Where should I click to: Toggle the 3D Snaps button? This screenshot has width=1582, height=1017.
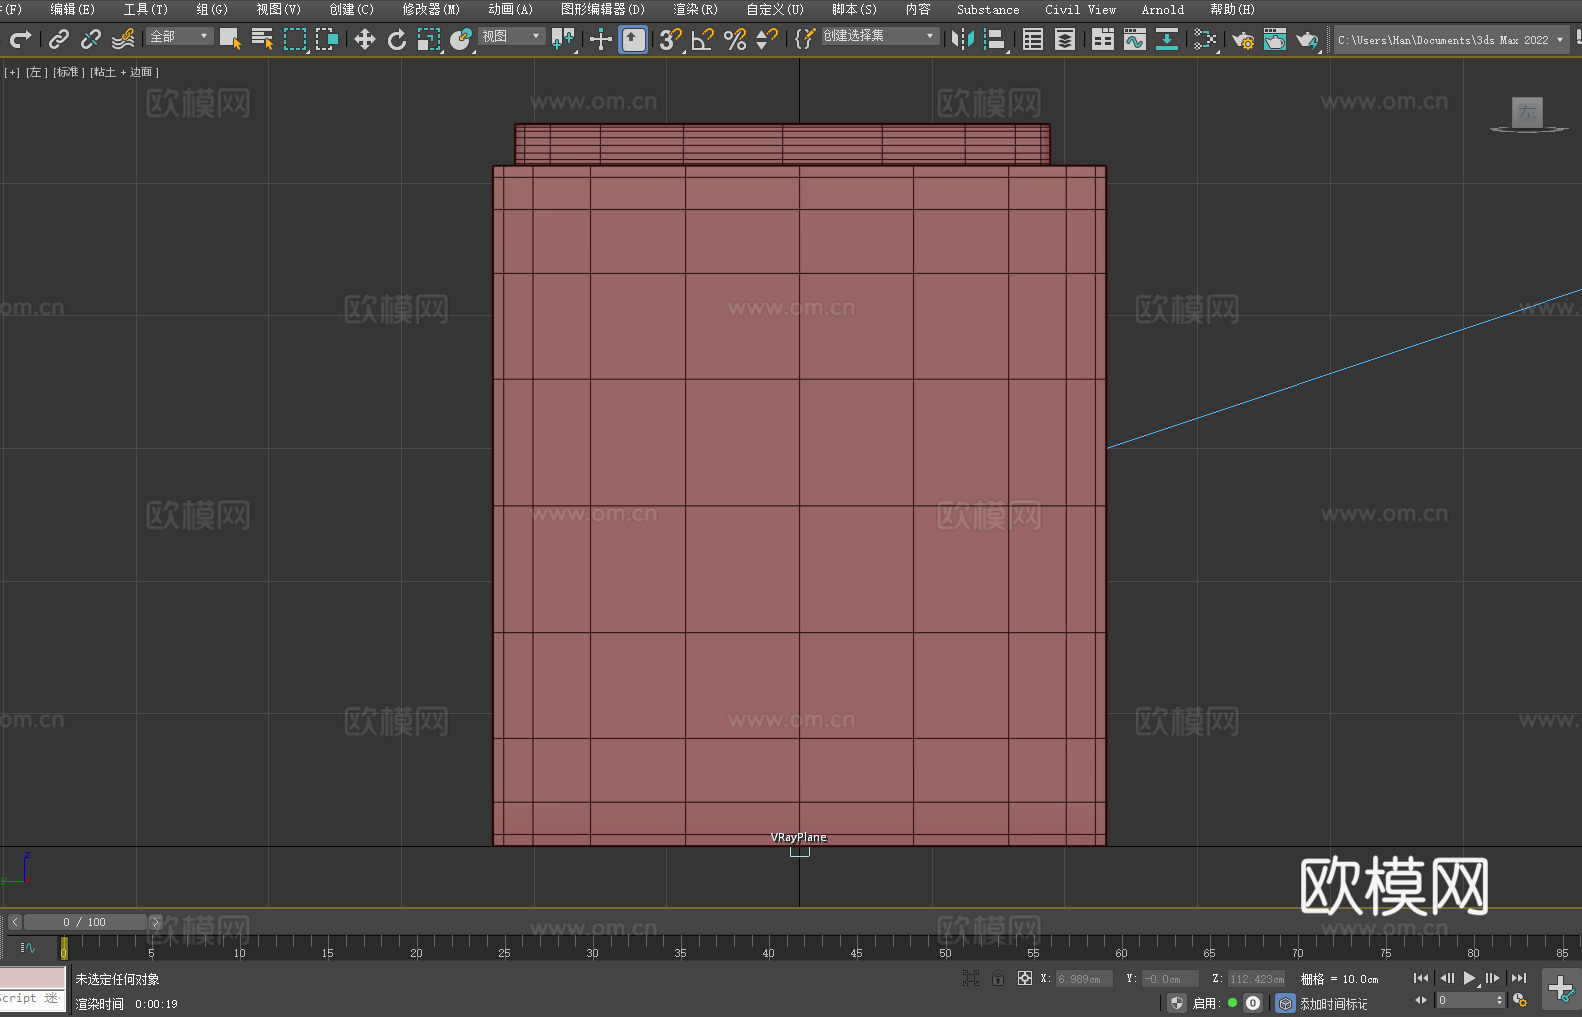(671, 39)
